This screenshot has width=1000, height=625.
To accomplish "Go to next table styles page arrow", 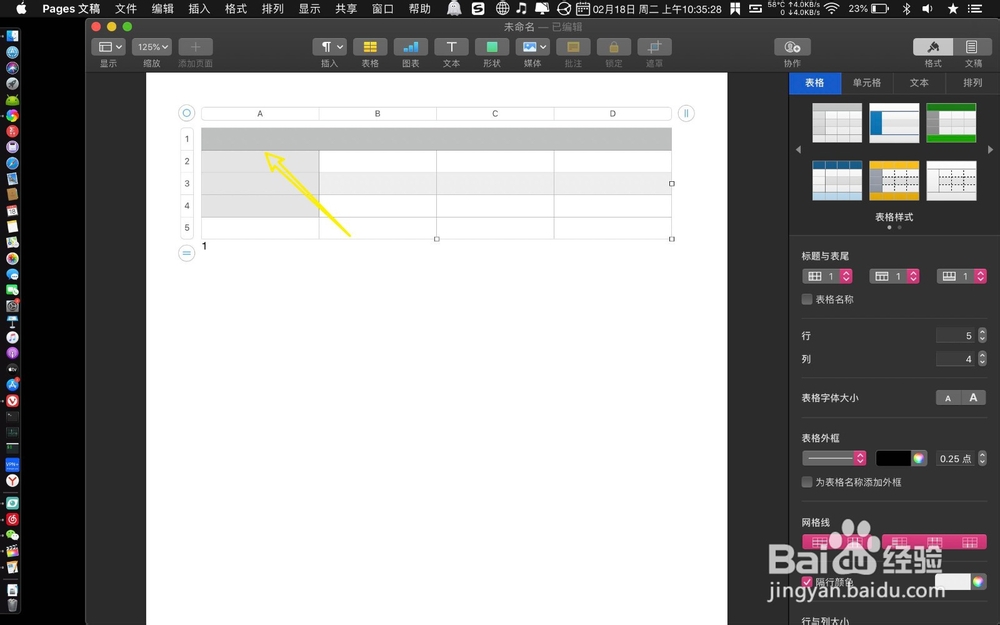I will (990, 150).
